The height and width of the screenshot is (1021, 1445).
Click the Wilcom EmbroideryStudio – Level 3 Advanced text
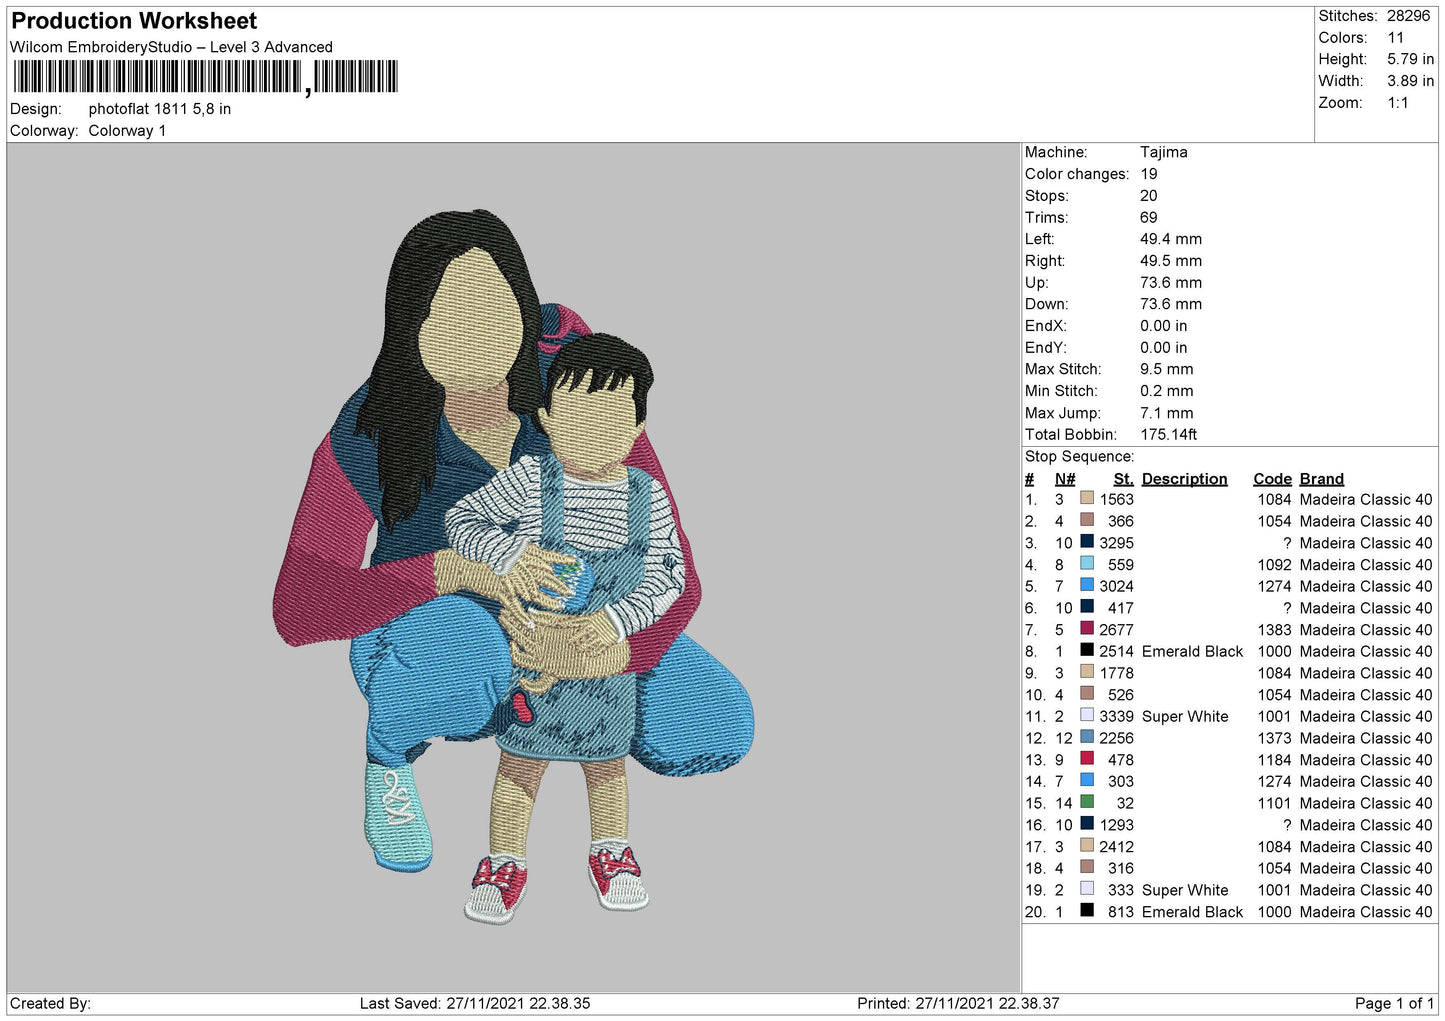click(x=171, y=47)
